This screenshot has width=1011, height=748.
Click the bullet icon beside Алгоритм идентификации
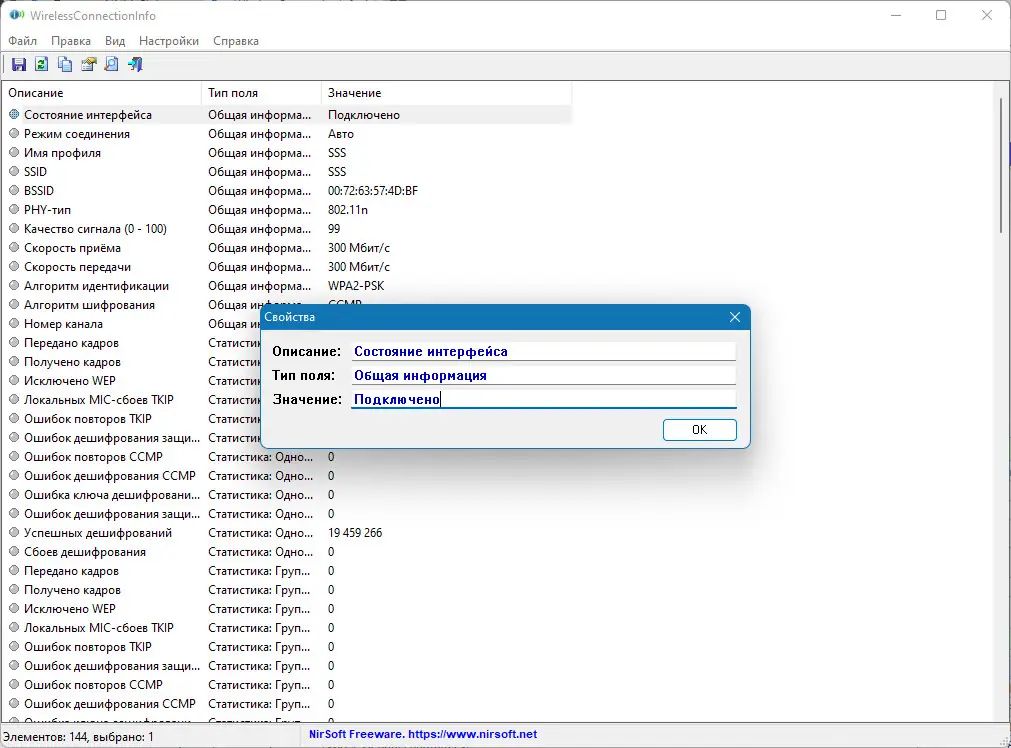pyautogui.click(x=14, y=286)
